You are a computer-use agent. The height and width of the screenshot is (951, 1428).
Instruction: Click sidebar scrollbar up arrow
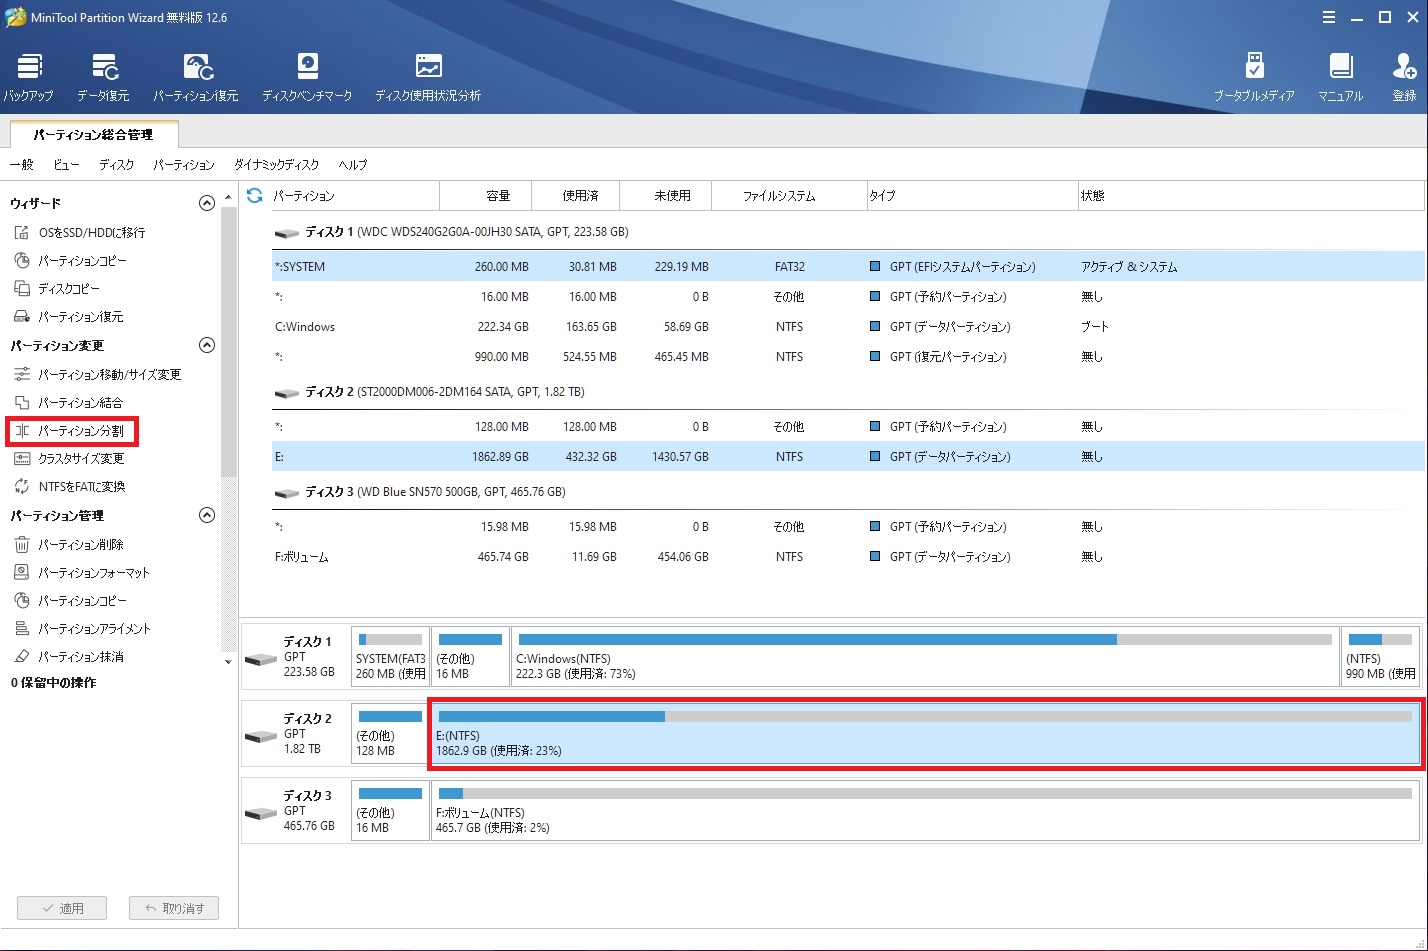coord(228,197)
